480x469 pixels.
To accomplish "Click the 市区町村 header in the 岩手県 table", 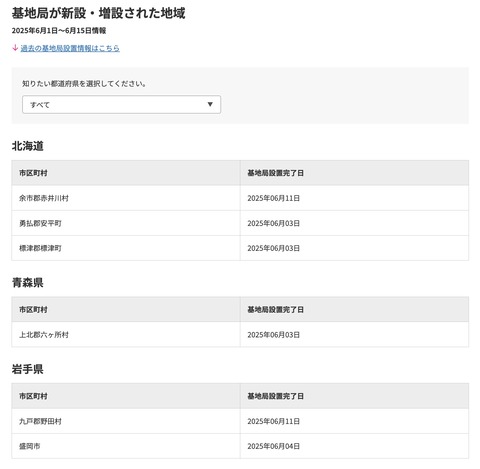I will click(x=126, y=396).
